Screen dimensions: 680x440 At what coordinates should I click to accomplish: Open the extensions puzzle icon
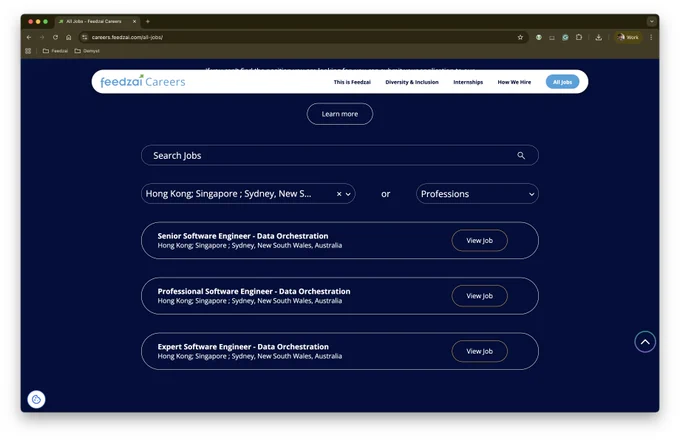pos(579,37)
